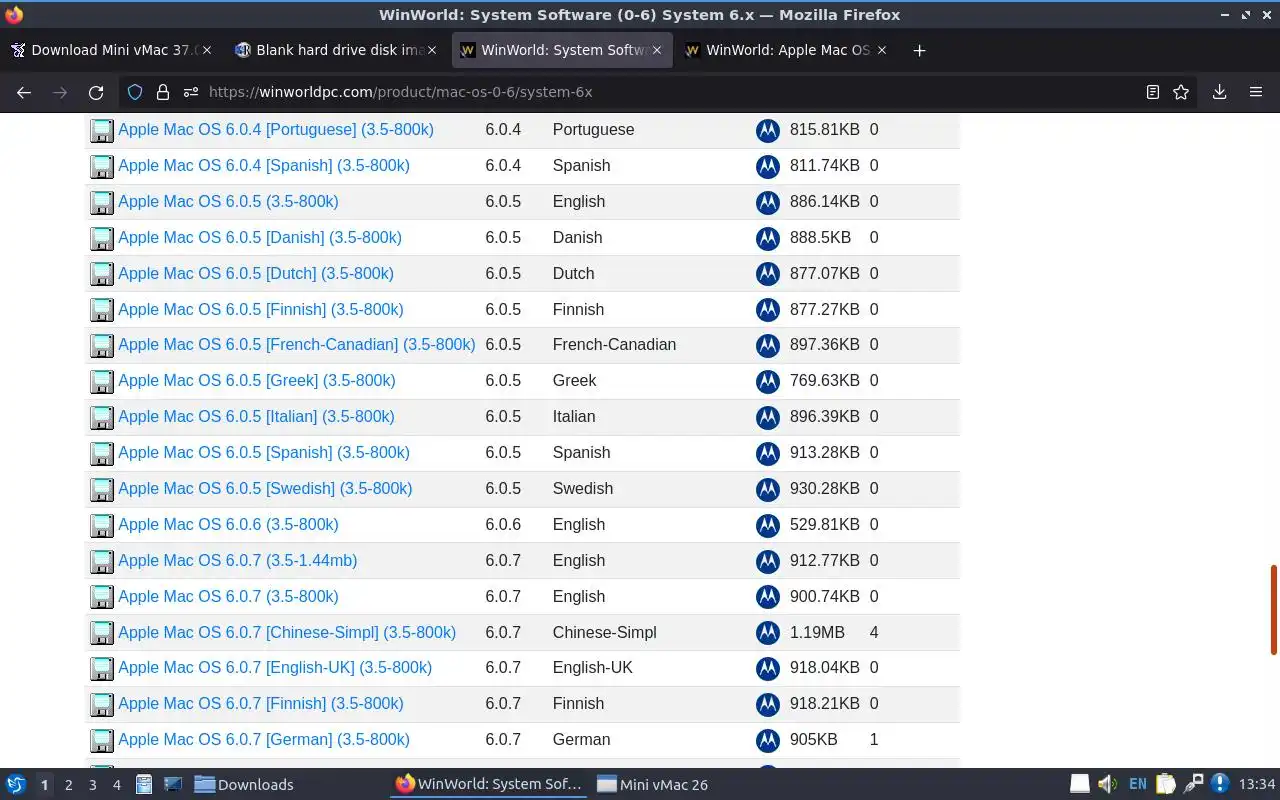Open Apple Mac OS 6.0.7 (3.5-1.44mb) link
Viewport: 1280px width, 800px height.
(238, 561)
